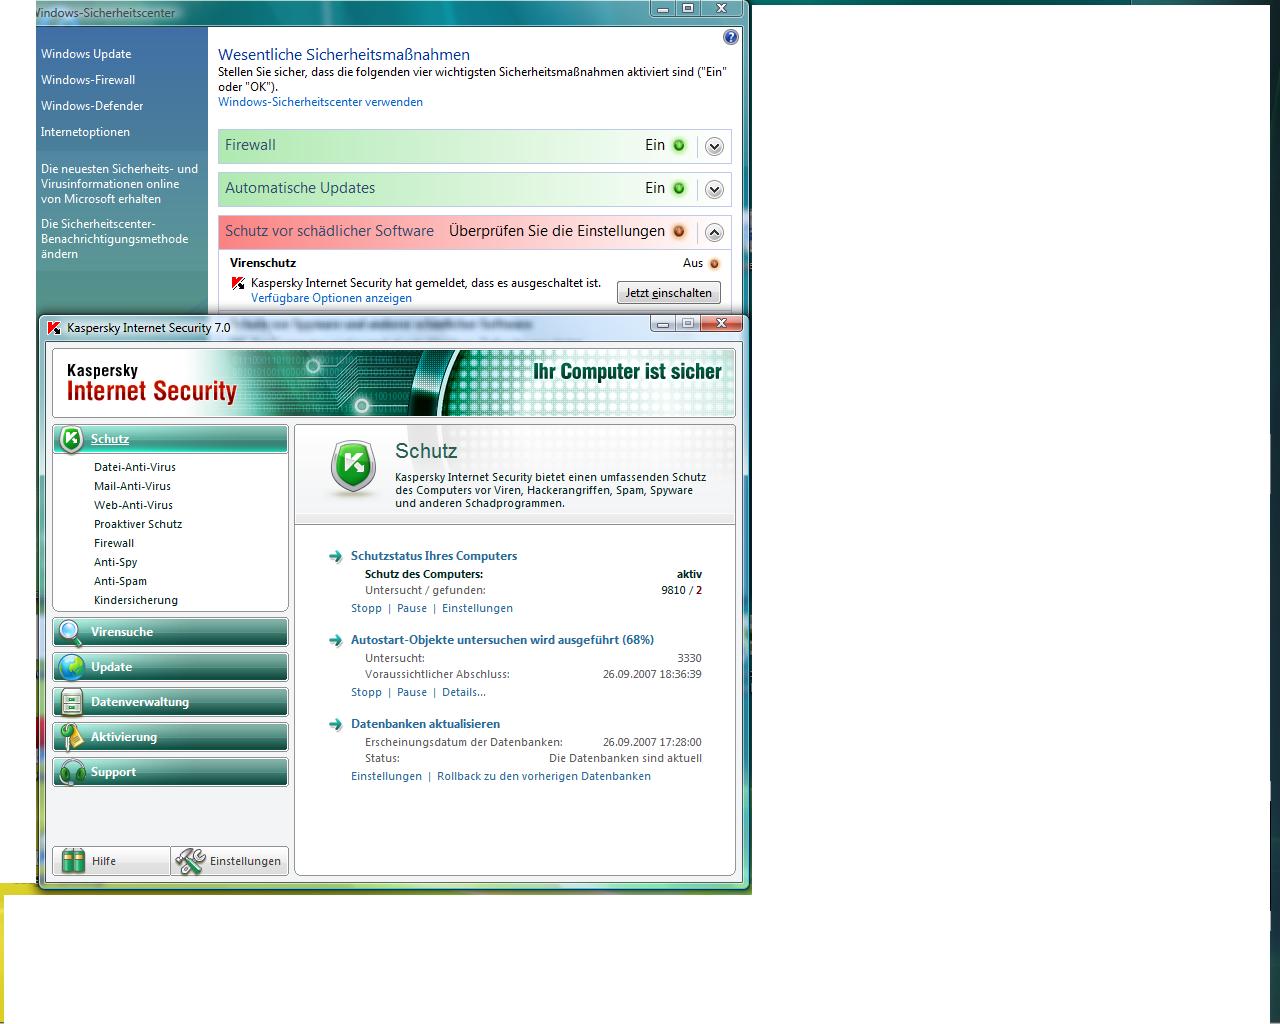Open the Datenverwaltung section
The height and width of the screenshot is (1024, 1280).
pos(170,702)
